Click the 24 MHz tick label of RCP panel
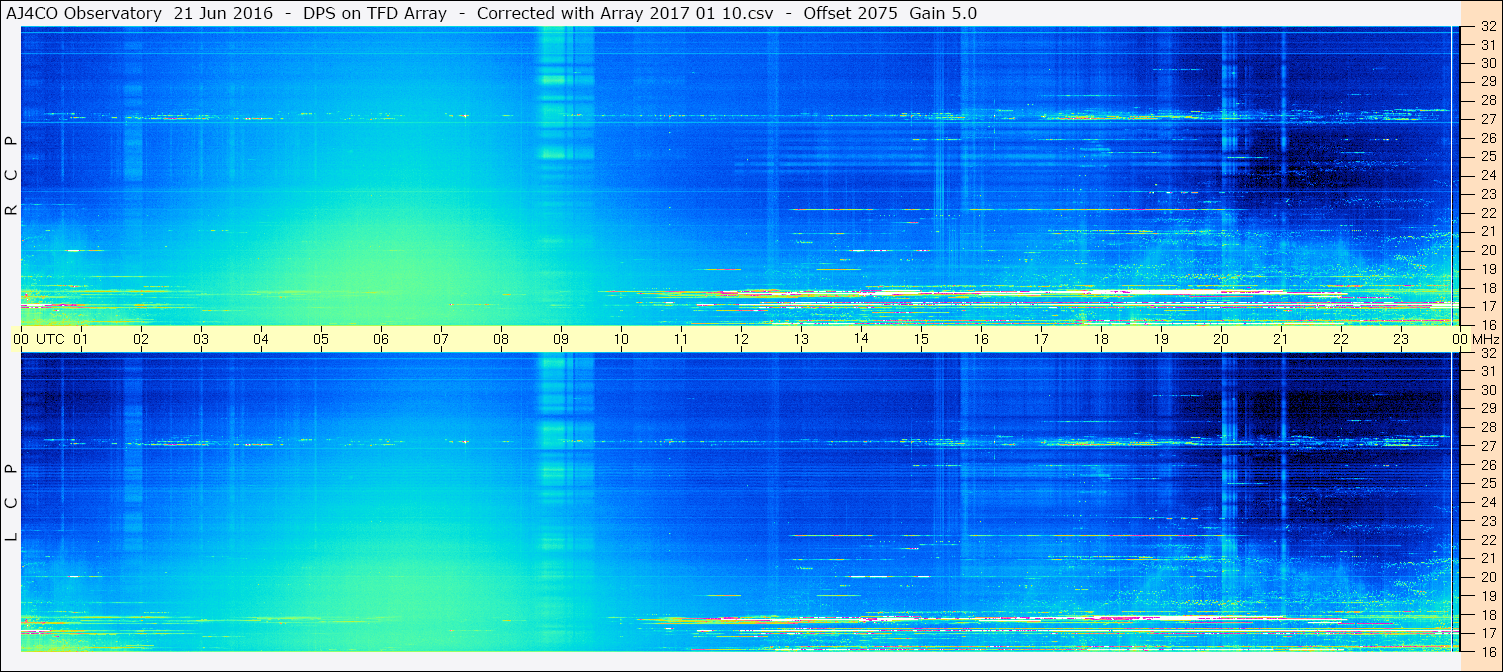 (1488, 175)
